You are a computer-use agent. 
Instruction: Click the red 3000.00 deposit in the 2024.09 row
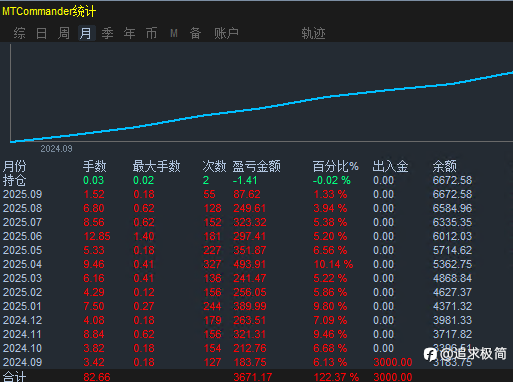click(x=393, y=362)
